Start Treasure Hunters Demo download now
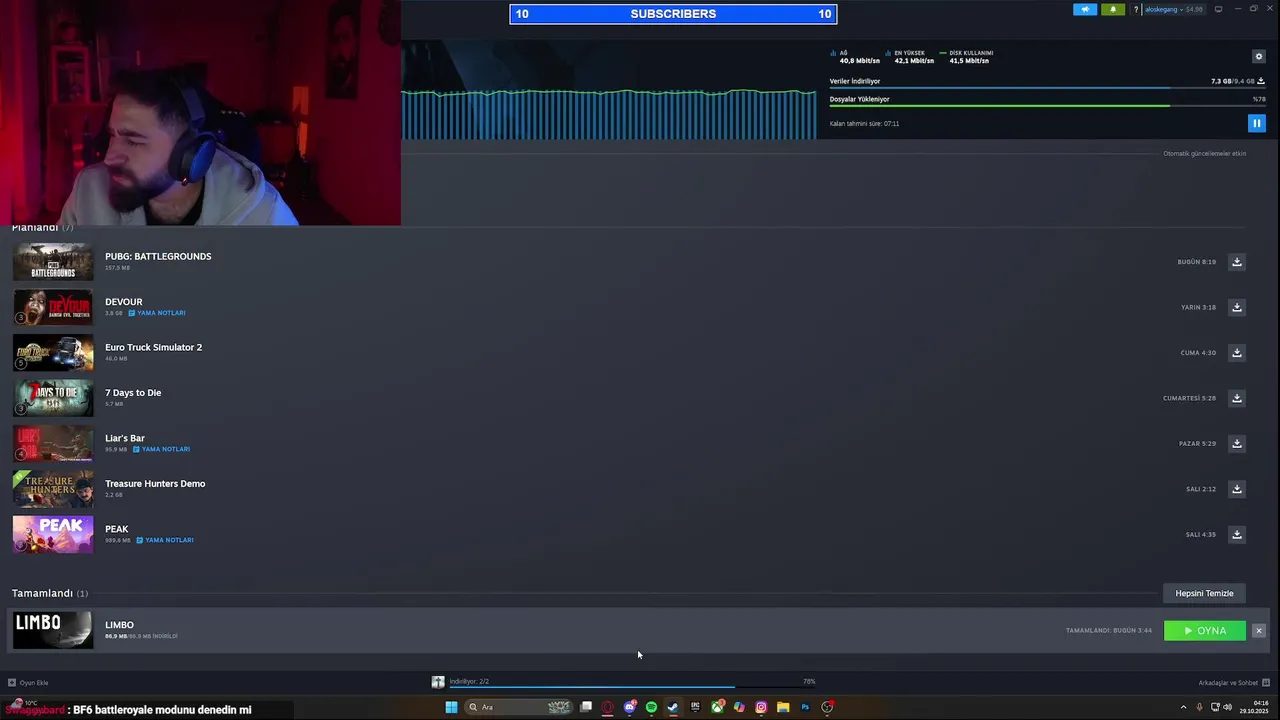1280x720 pixels. 1237,489
